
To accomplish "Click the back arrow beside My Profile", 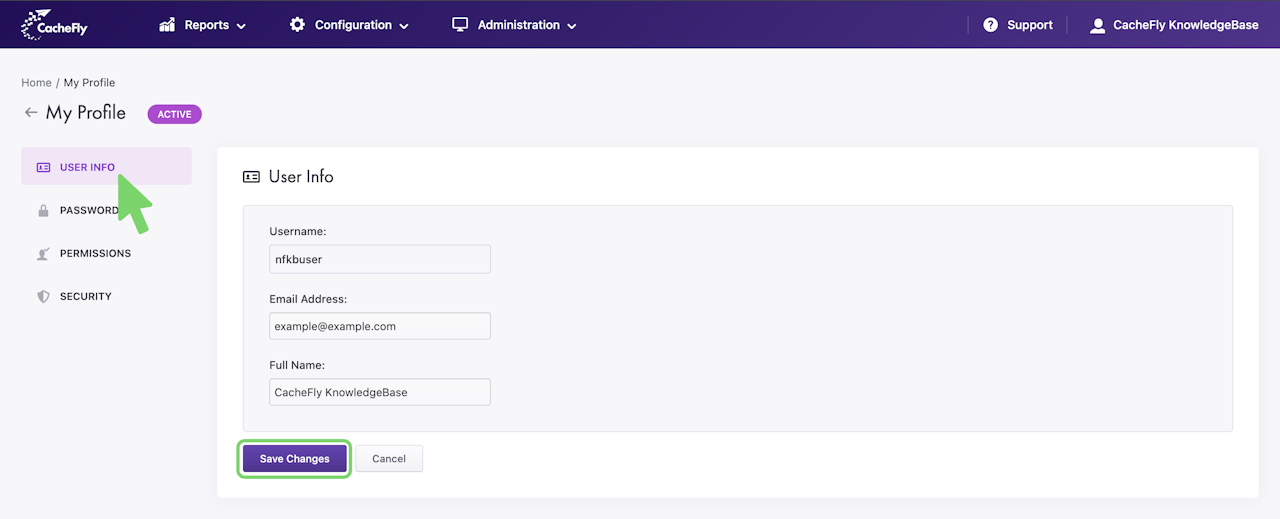I will click(31, 113).
